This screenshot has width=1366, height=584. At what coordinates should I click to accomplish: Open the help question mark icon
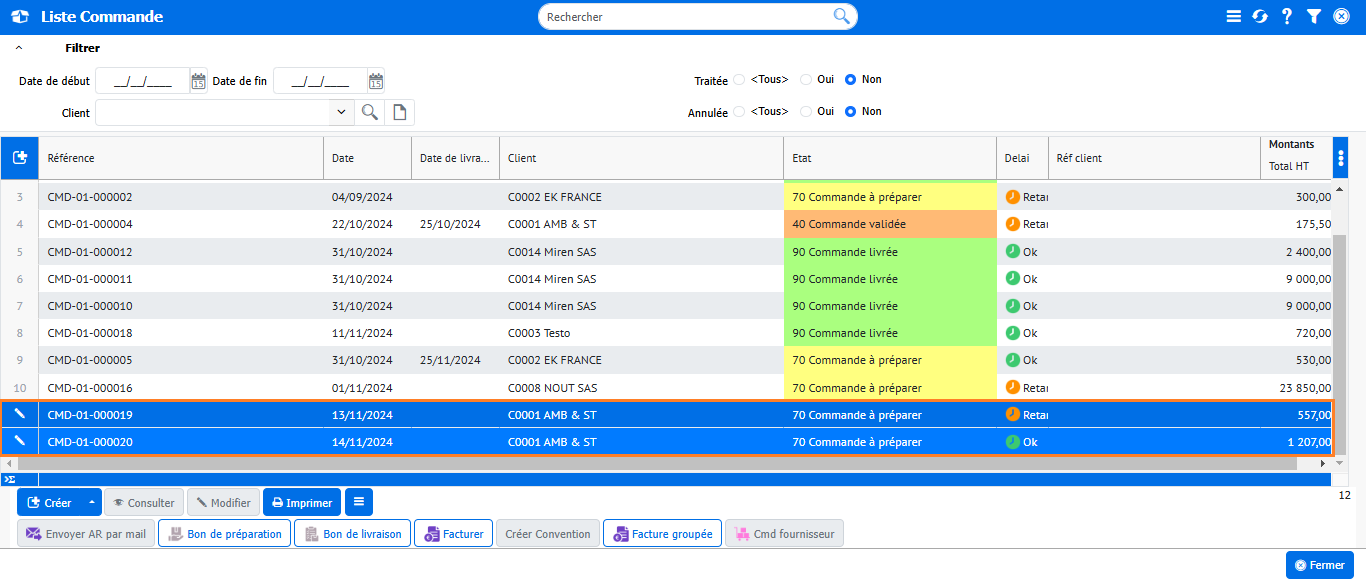(1287, 17)
